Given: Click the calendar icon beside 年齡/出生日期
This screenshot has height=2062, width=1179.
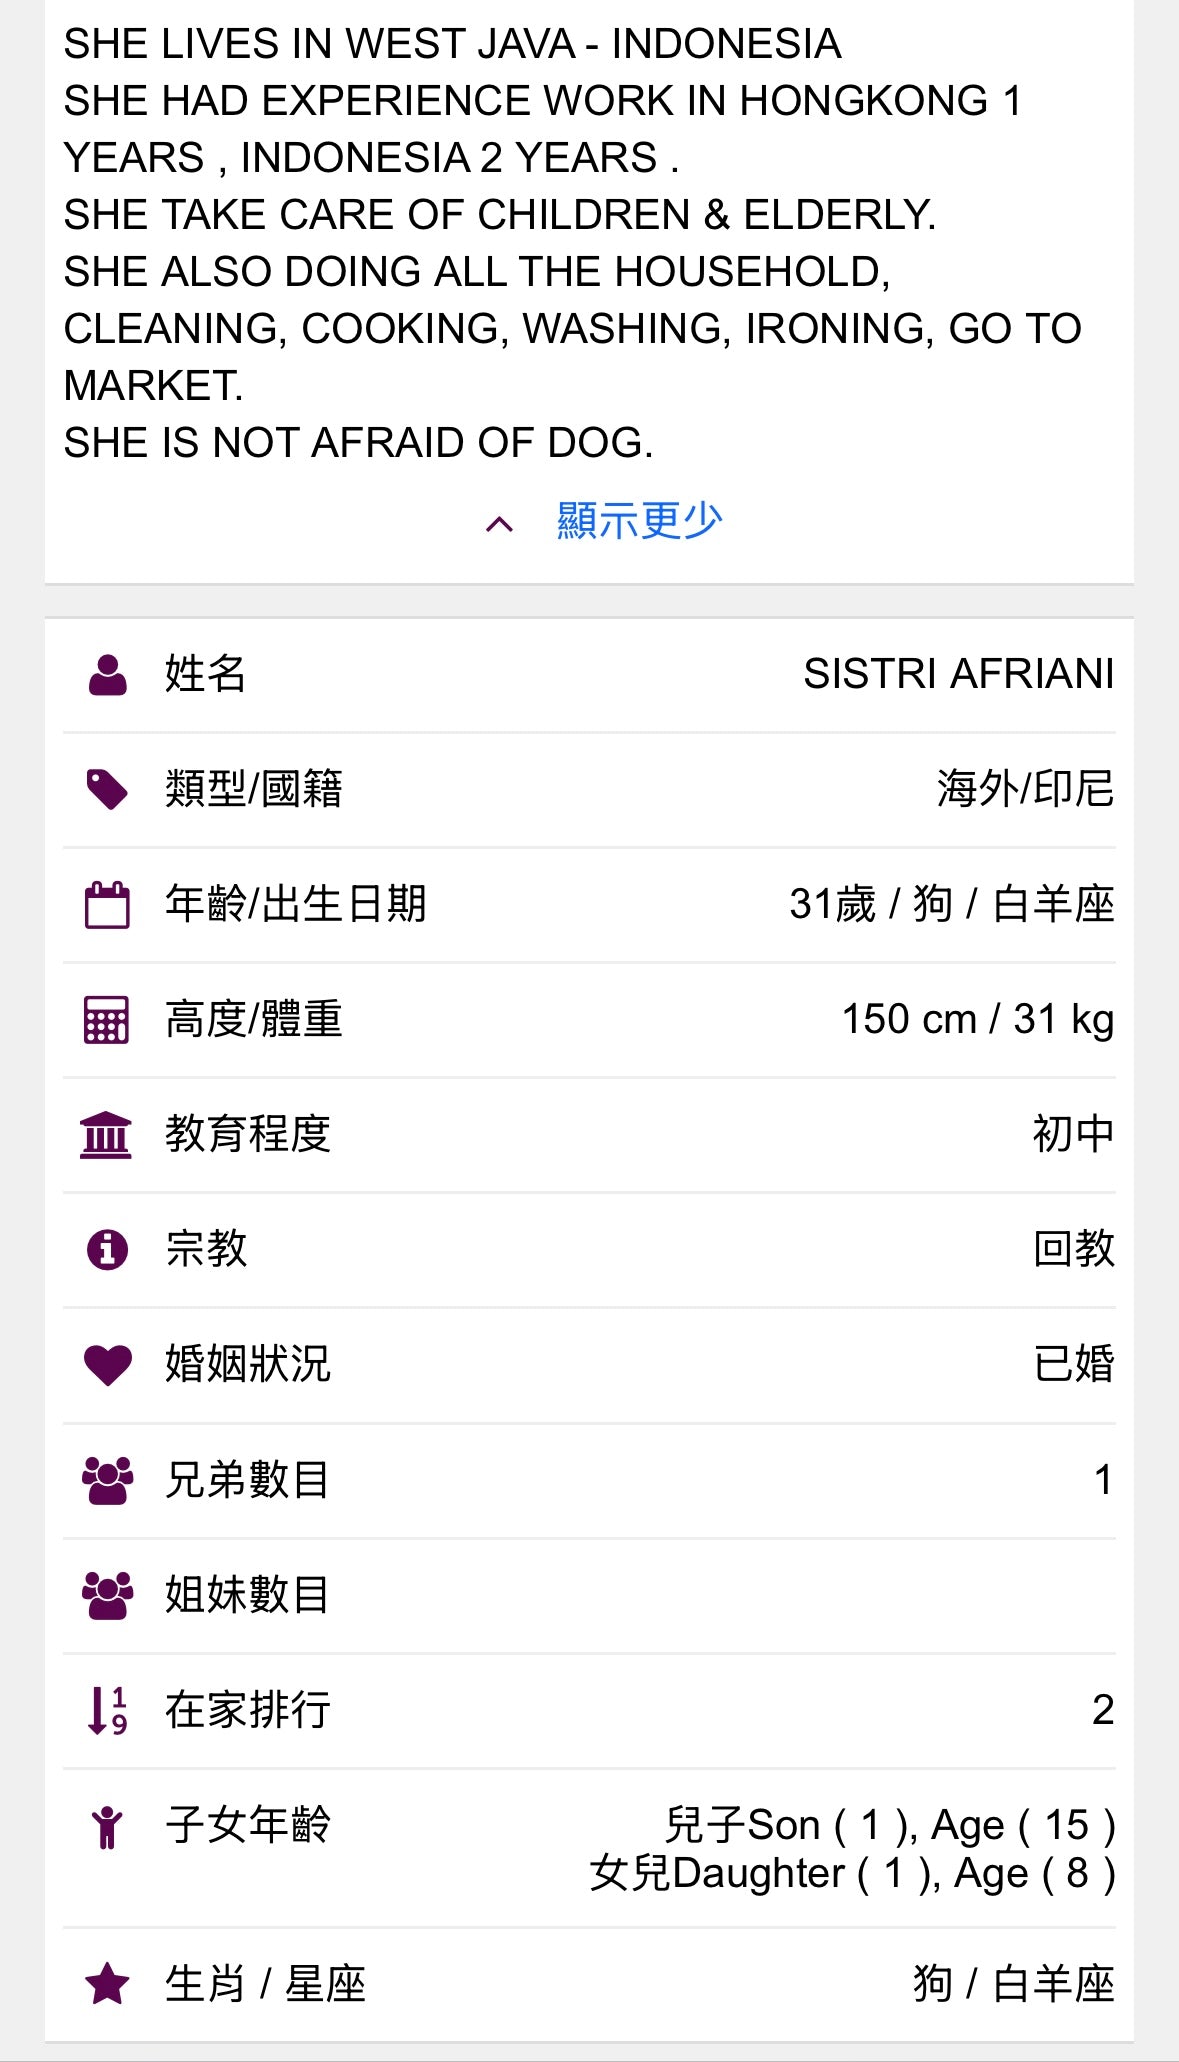Looking at the screenshot, I should 107,905.
